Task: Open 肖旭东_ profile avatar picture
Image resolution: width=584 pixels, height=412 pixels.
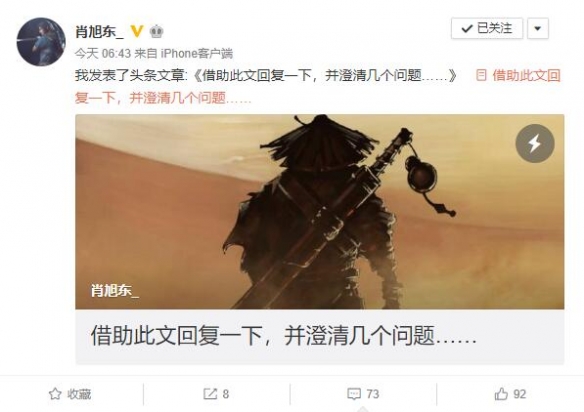Action: [41, 41]
